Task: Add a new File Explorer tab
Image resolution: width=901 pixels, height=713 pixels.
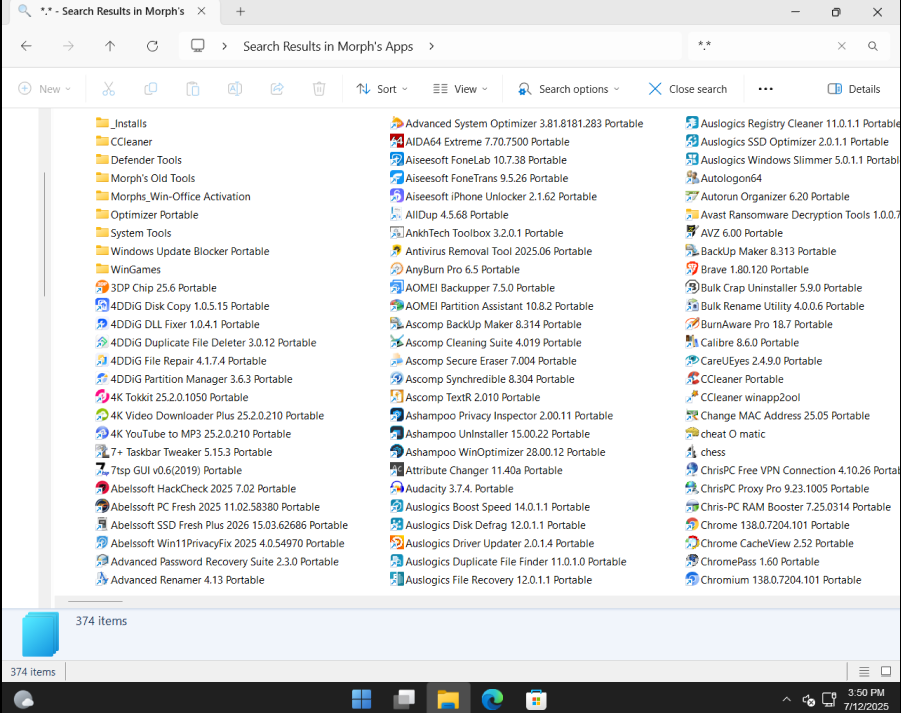Action: (240, 11)
